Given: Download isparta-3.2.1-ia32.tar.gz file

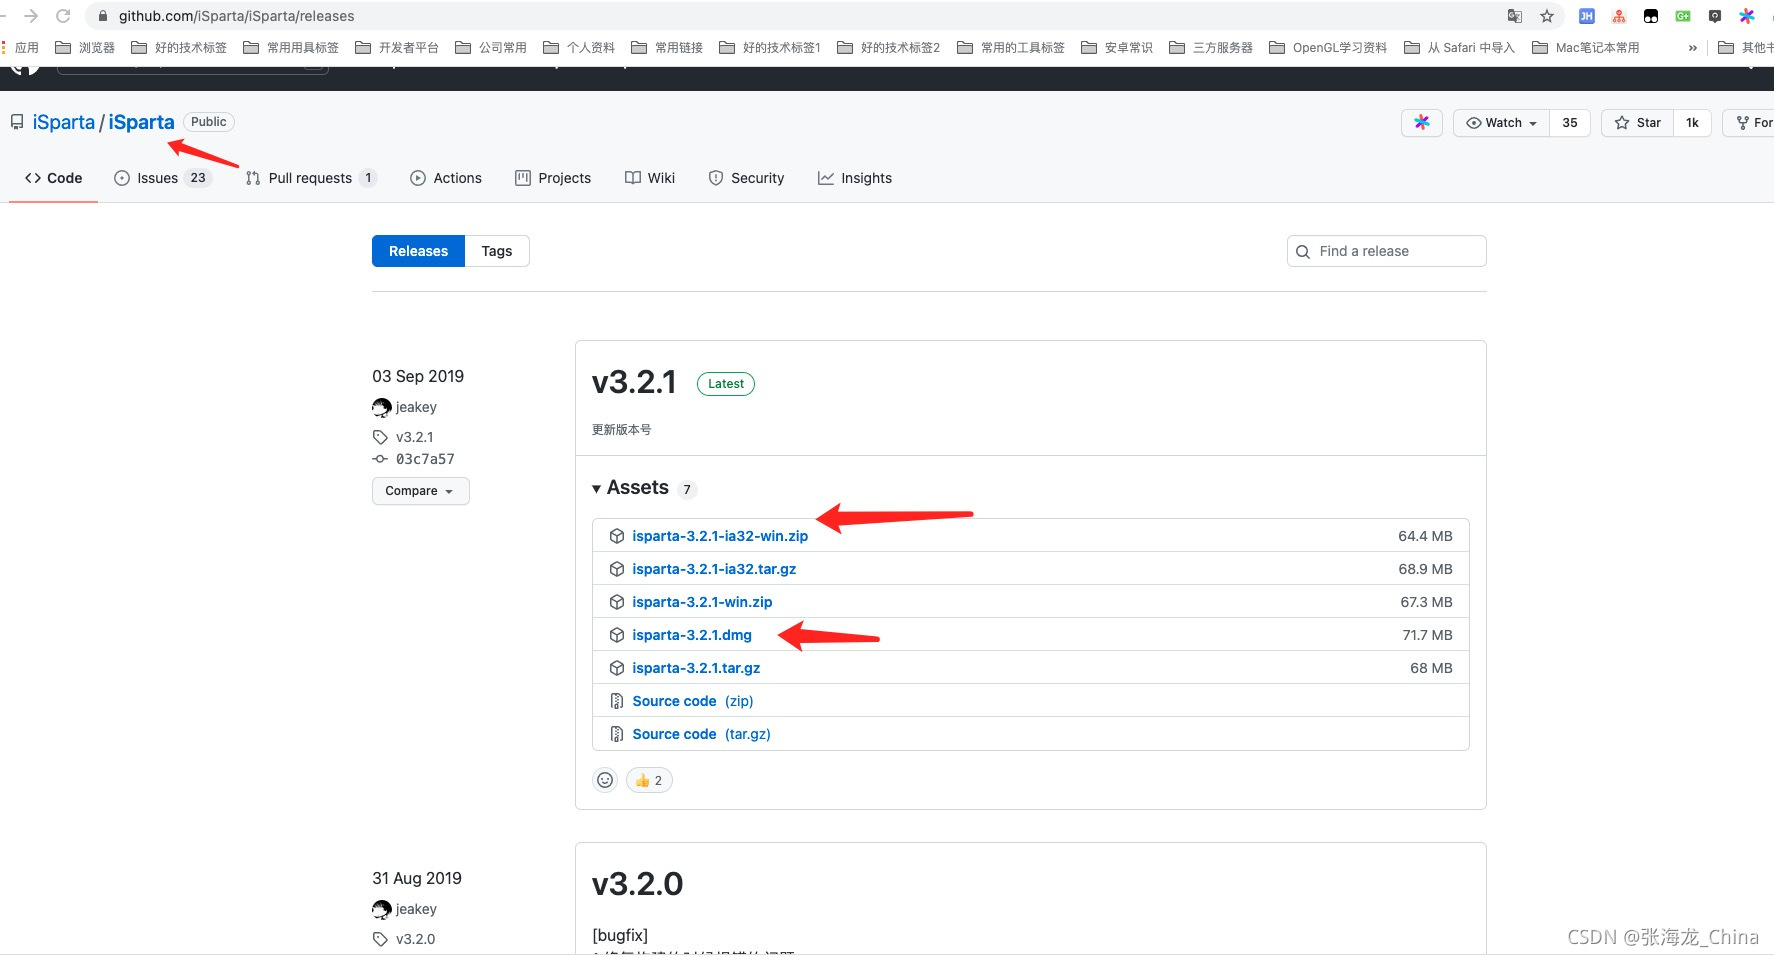Looking at the screenshot, I should 714,569.
